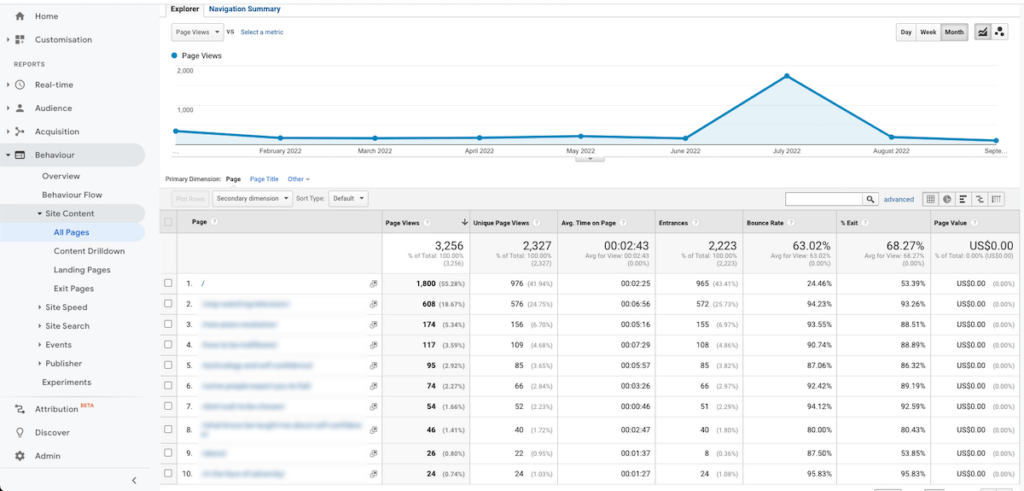Tick the checkbox for row 9

168,452
